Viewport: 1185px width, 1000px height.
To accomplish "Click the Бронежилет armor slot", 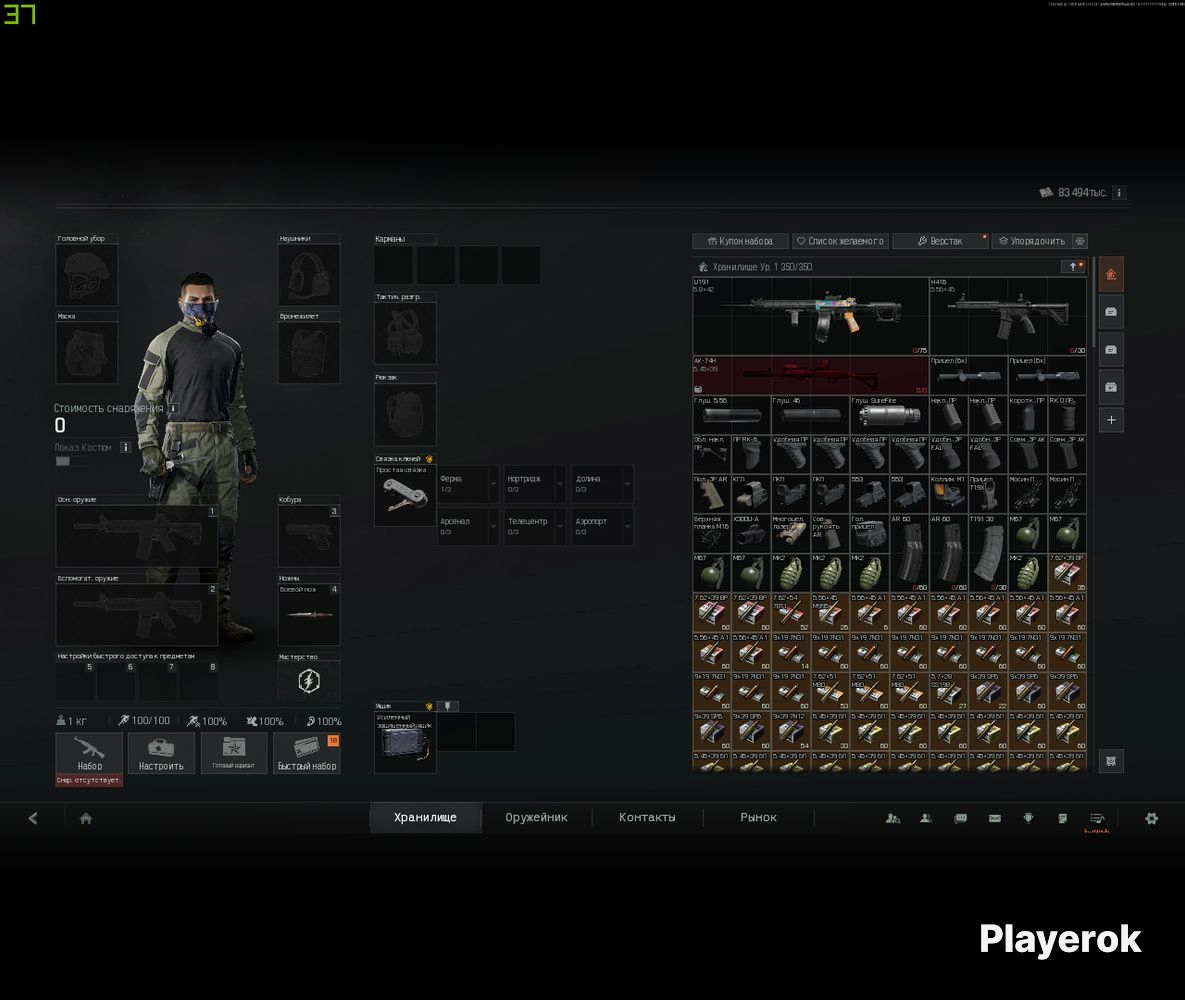I will (308, 353).
